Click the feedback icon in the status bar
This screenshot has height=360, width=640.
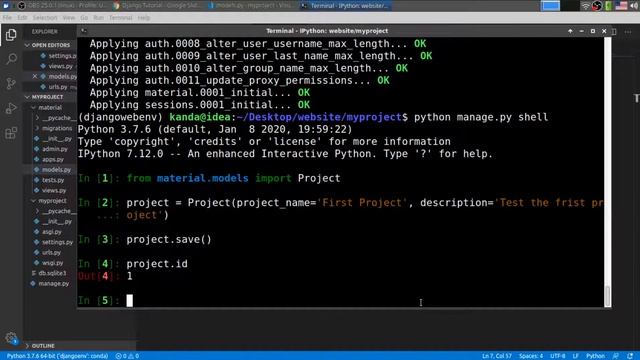pyautogui.click(x=616, y=356)
